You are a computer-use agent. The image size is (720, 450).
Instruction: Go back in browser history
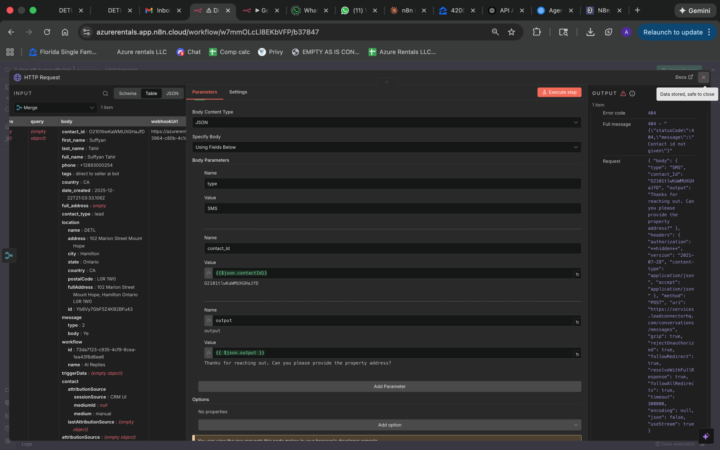(x=11, y=32)
